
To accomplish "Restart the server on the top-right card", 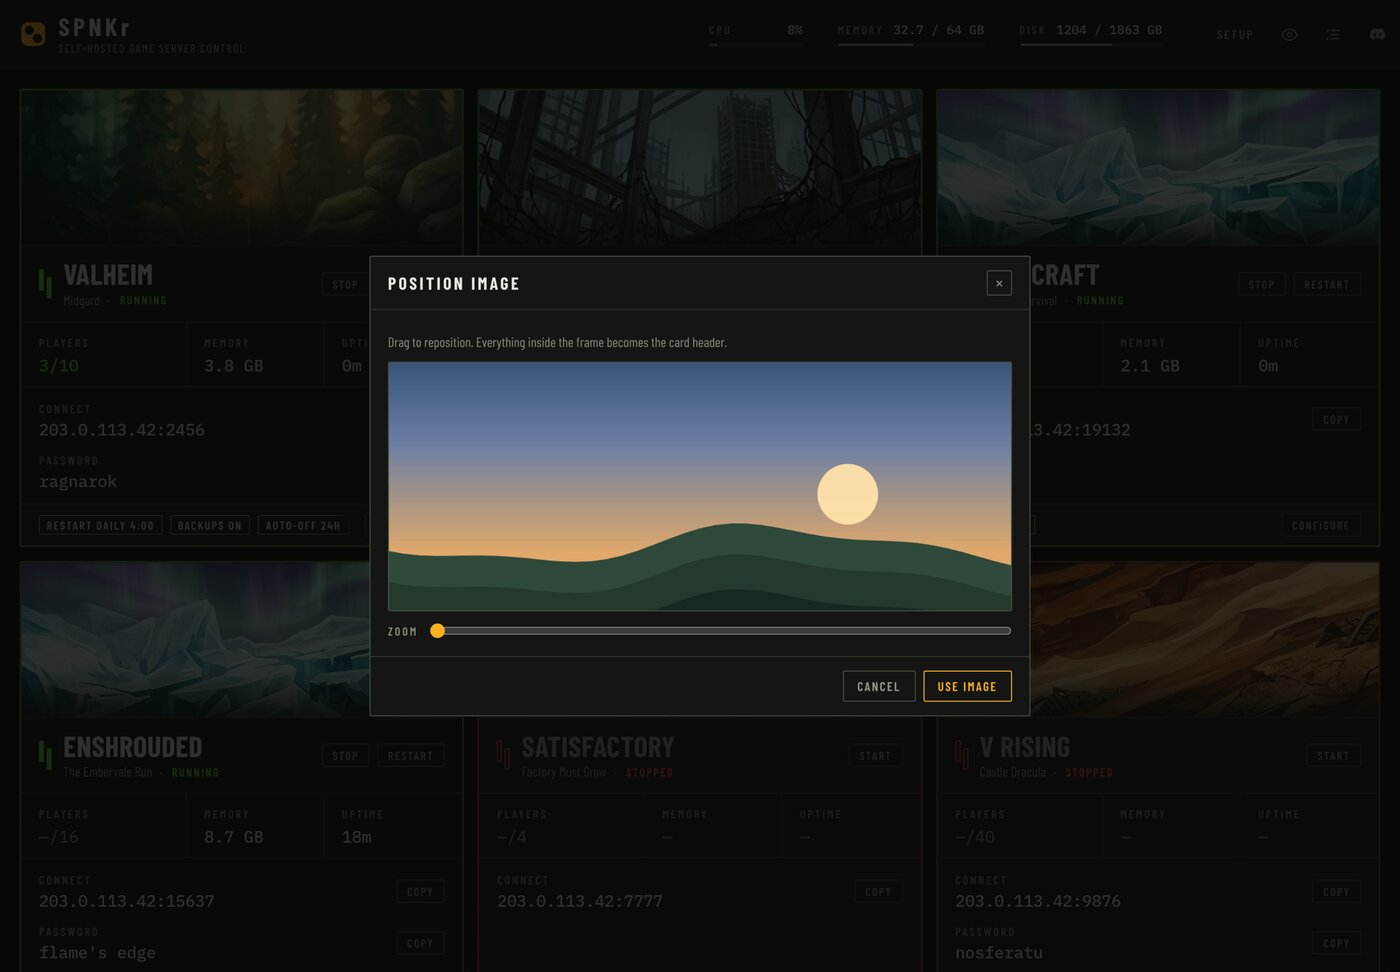I will click(x=1327, y=284).
